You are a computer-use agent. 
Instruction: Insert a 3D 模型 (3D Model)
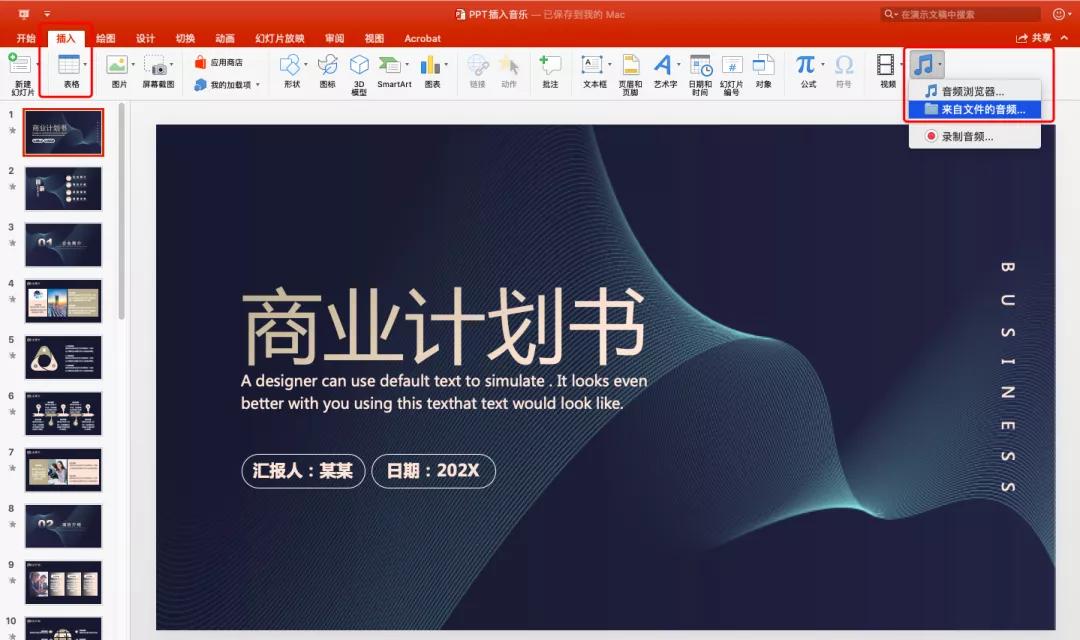pos(357,66)
